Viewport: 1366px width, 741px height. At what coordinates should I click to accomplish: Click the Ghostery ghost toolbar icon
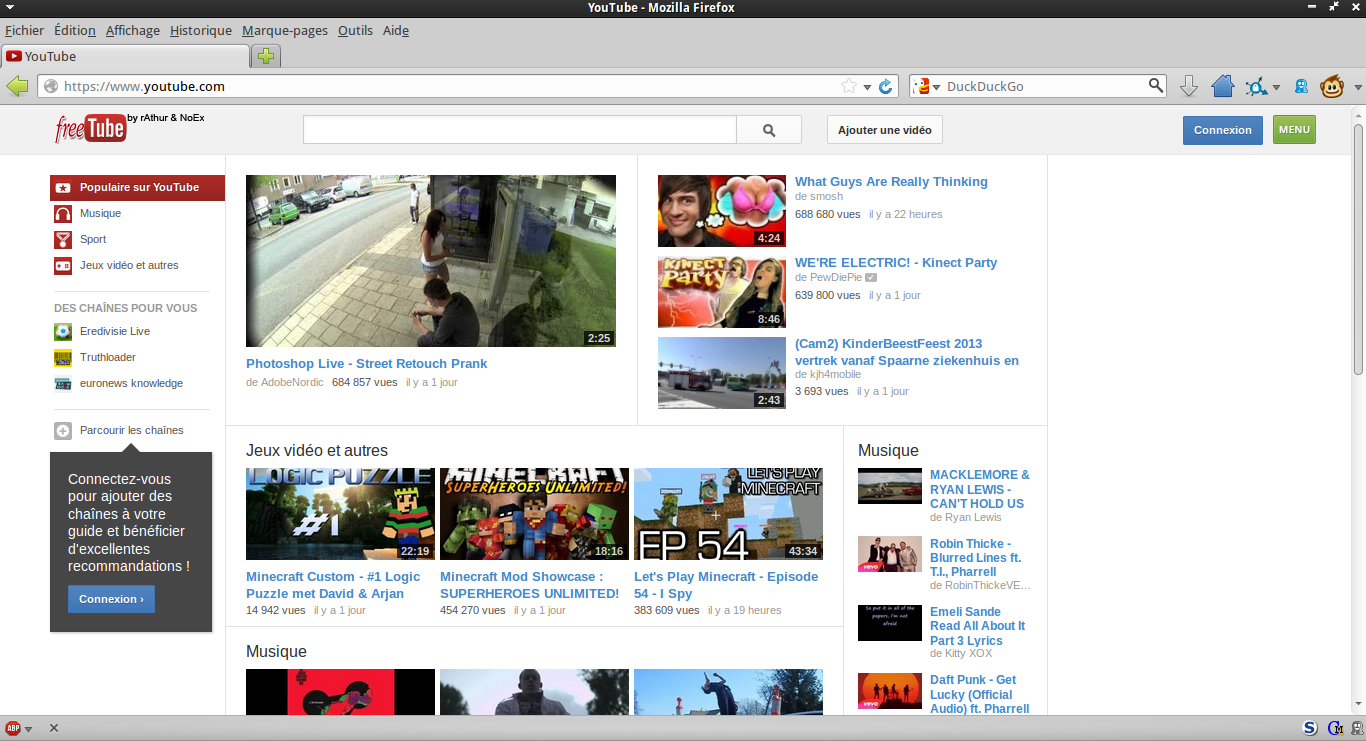click(1301, 87)
